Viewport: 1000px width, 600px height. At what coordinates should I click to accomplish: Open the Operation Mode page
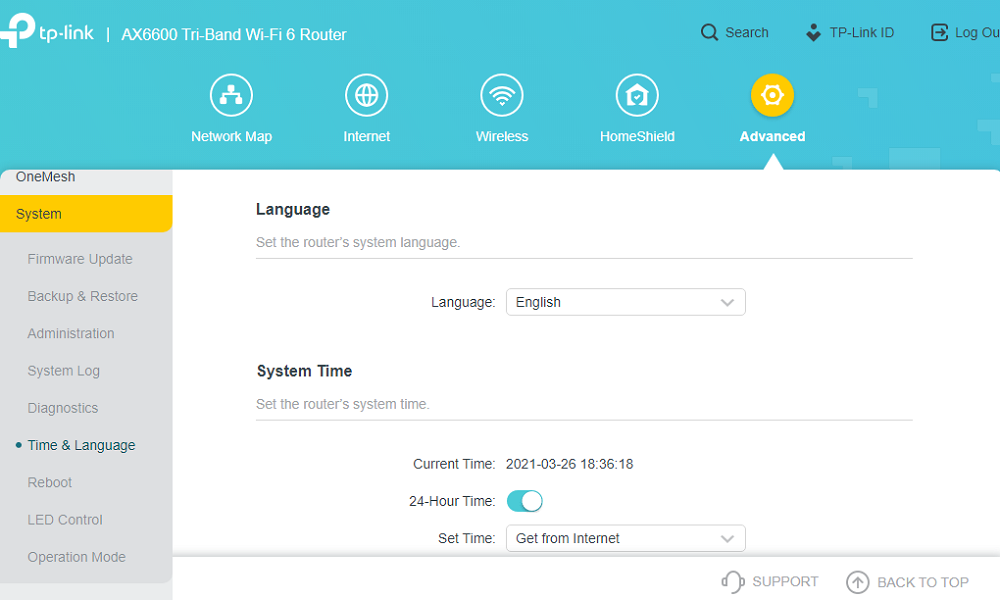[76, 557]
